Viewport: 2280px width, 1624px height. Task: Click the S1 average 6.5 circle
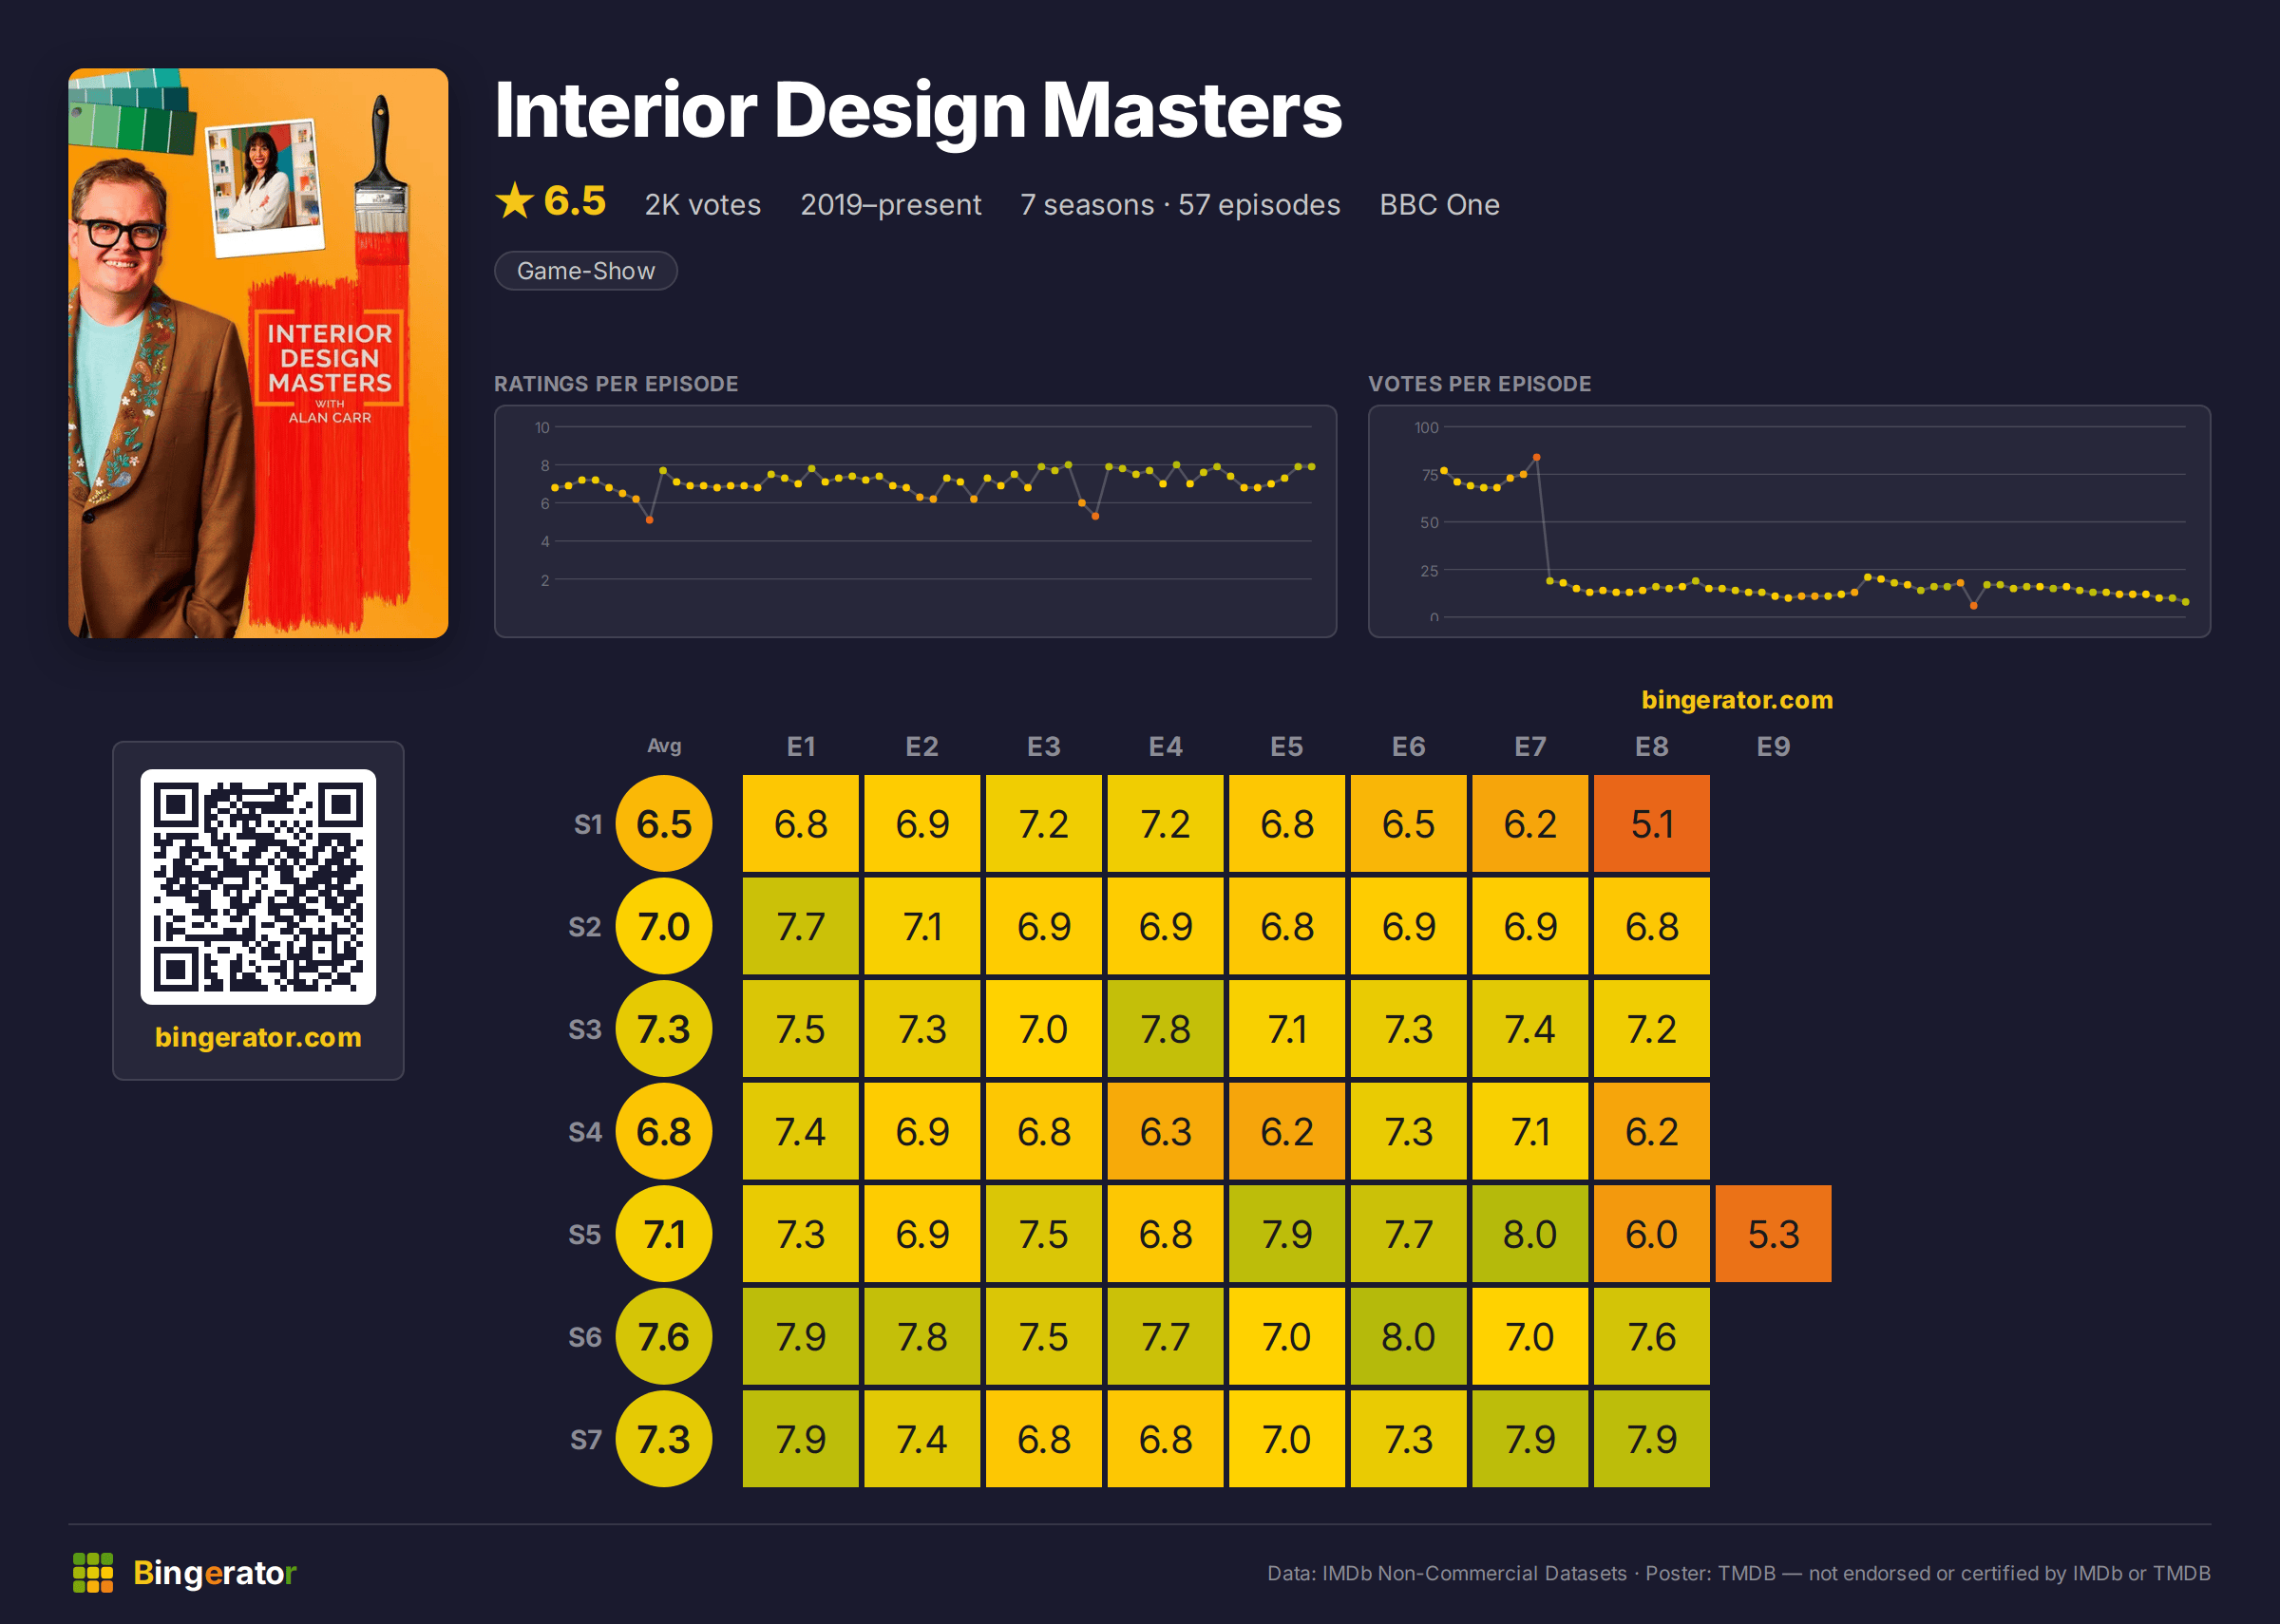point(664,824)
